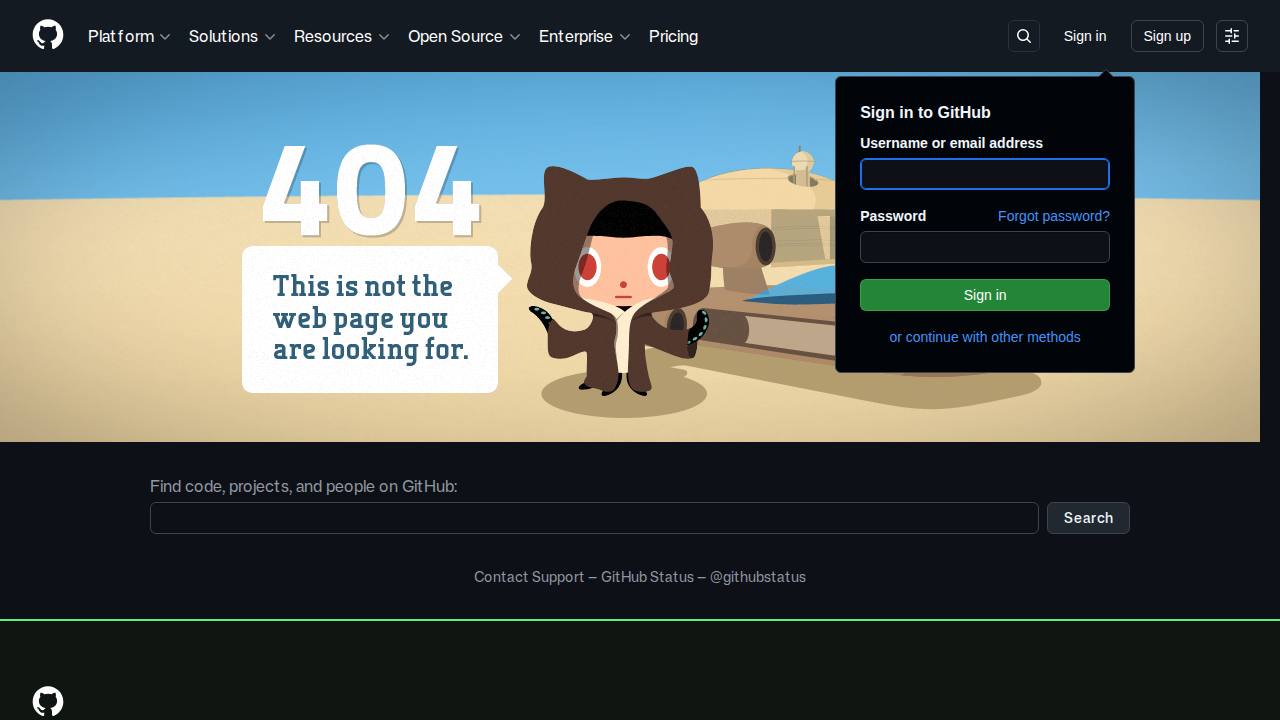Expand the Solutions dropdown menu
Image resolution: width=1280 pixels, height=720 pixels.
[232, 36]
